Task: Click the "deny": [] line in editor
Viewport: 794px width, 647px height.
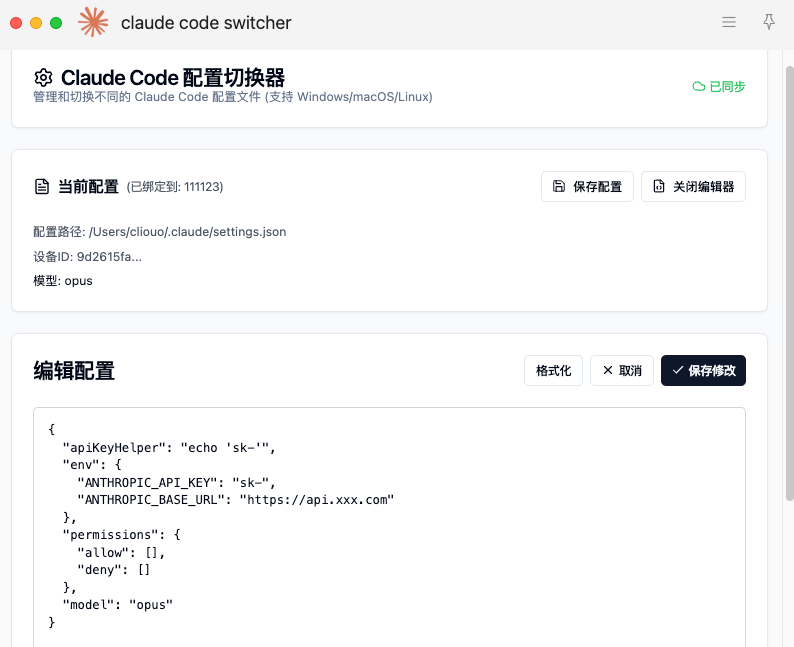Action: click(113, 570)
